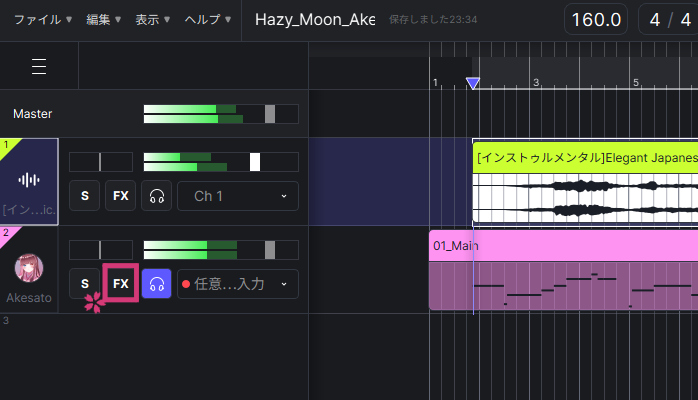
Task: Click the project name Hazy_Moon_Ake field
Action: coord(314,20)
